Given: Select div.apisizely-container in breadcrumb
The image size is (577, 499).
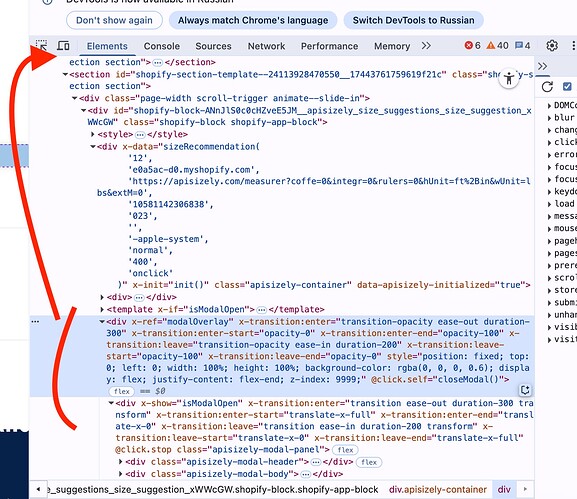Looking at the screenshot, I should (x=438, y=489).
